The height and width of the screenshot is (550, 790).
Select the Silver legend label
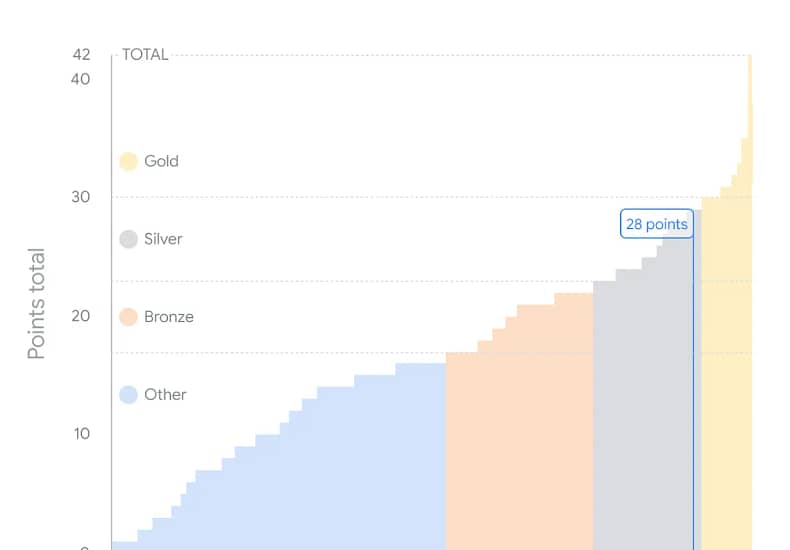pos(163,239)
